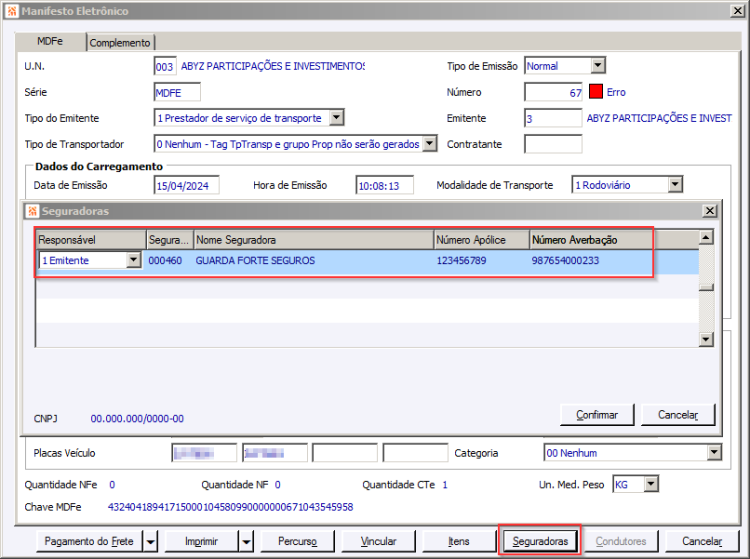Screen dimensions: 750x559
Task: Open the Responsável 1 Emitente dropdown
Action: [x=133, y=260]
